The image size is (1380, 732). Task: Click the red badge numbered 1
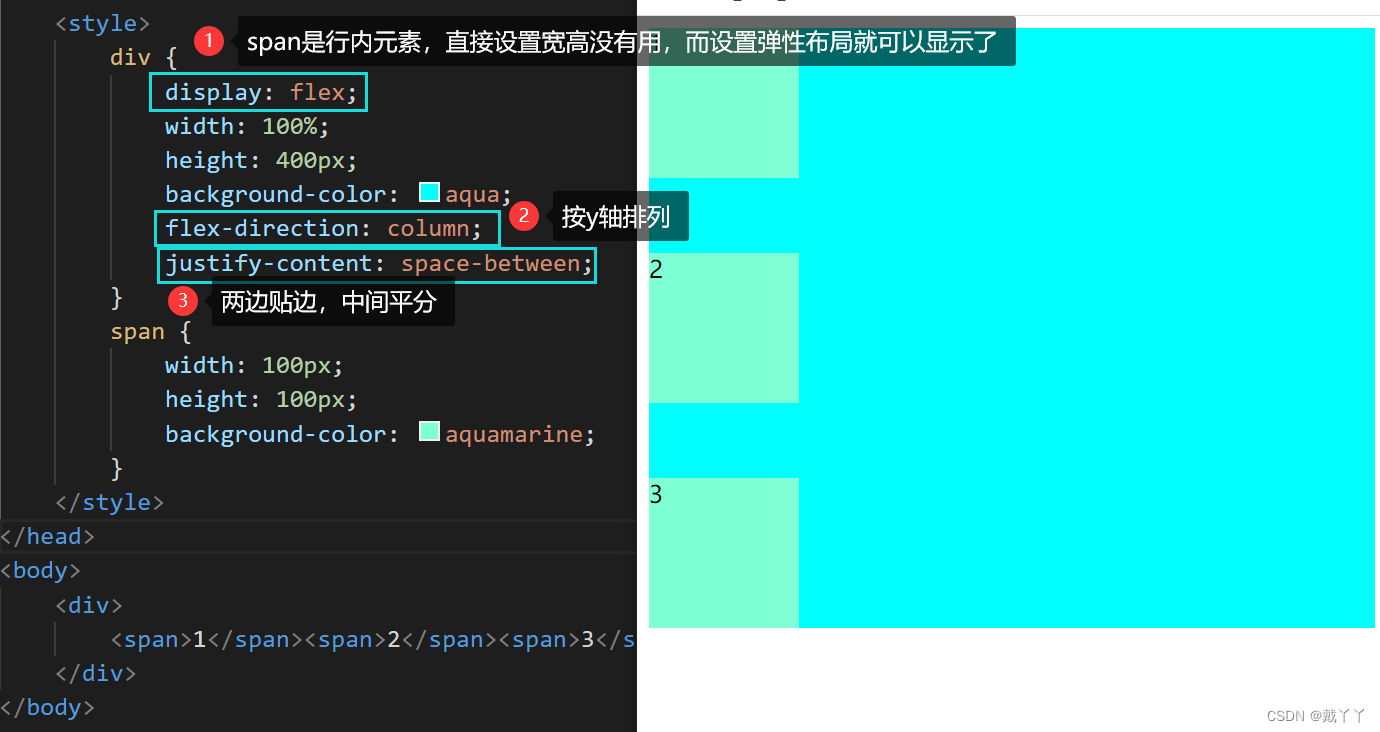pyautogui.click(x=209, y=41)
